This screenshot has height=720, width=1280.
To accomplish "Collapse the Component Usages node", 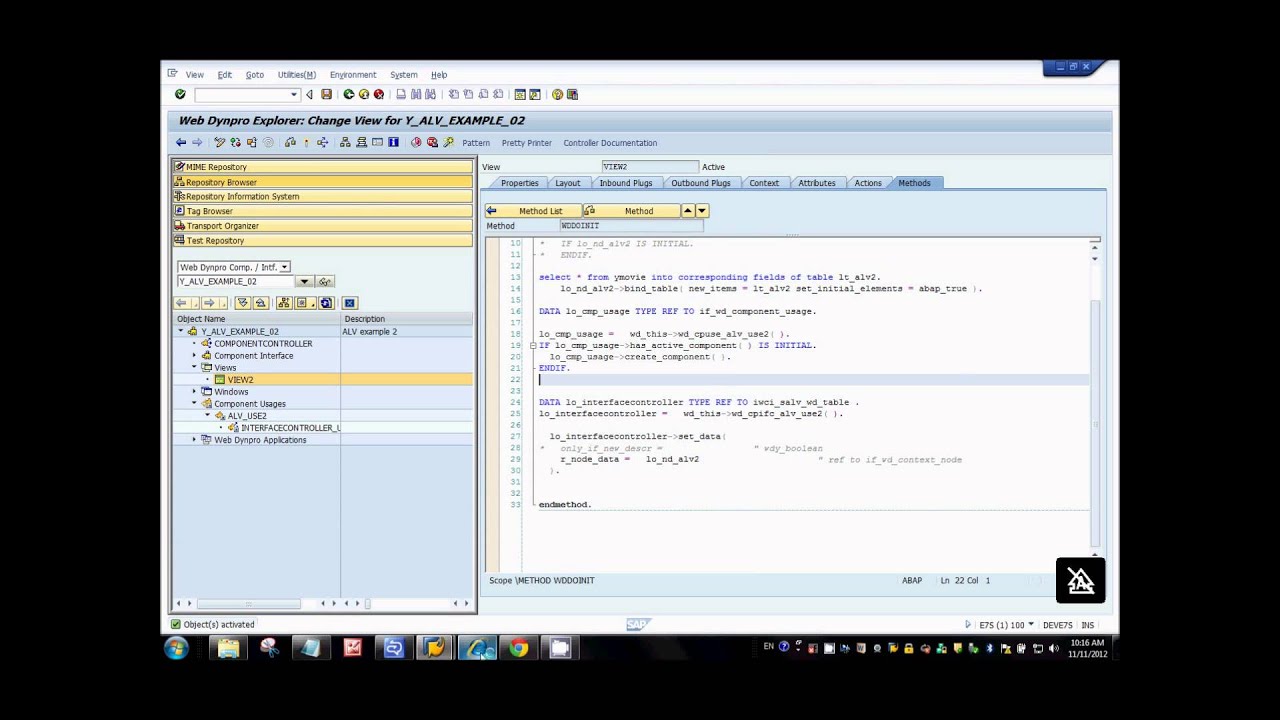I will (x=195, y=404).
